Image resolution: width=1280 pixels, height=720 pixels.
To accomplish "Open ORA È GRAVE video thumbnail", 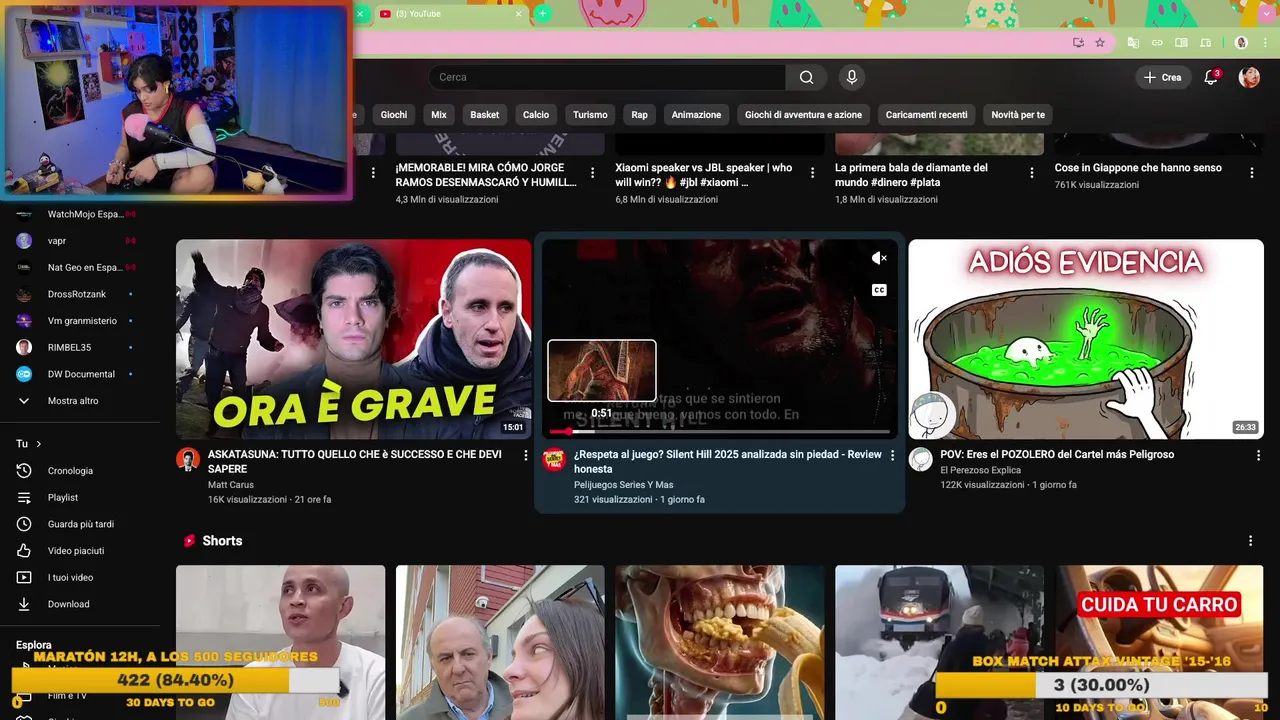I will pos(354,339).
